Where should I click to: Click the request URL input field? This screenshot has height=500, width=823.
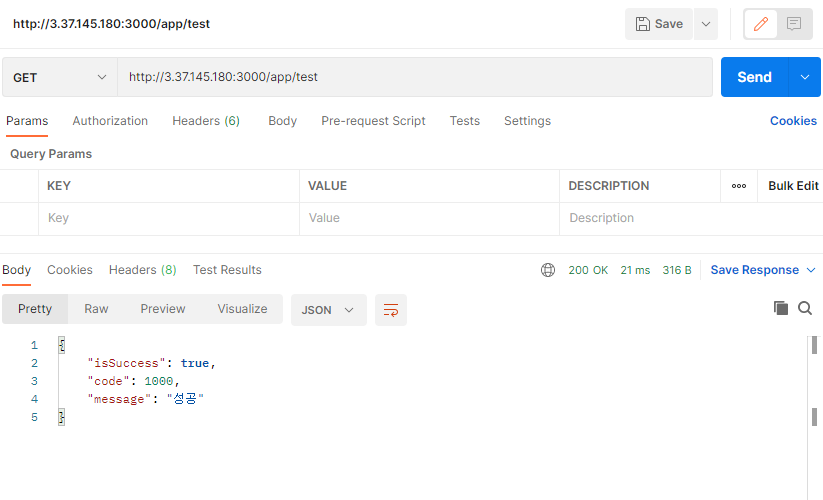(x=415, y=77)
